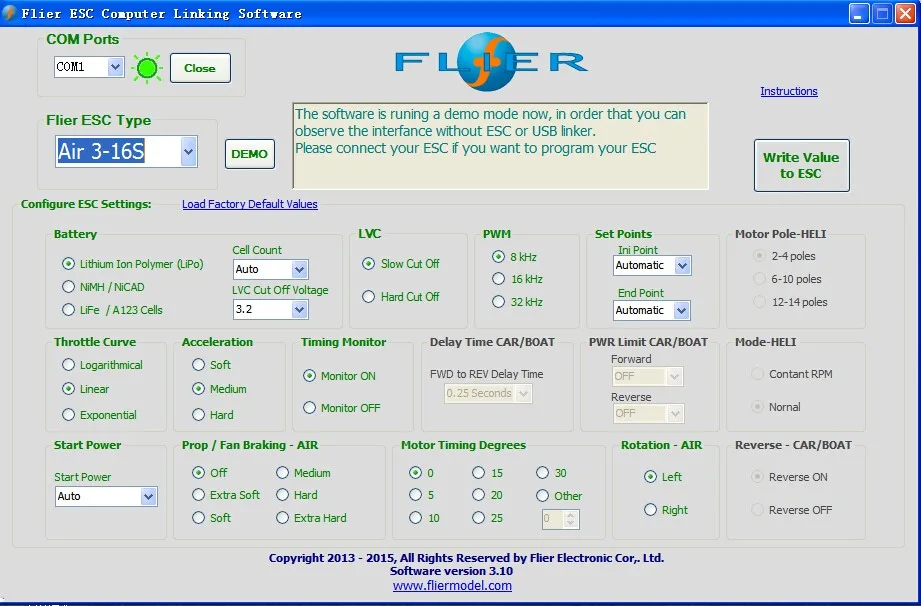Close the COM port connection
The width and height of the screenshot is (921, 606).
point(200,68)
